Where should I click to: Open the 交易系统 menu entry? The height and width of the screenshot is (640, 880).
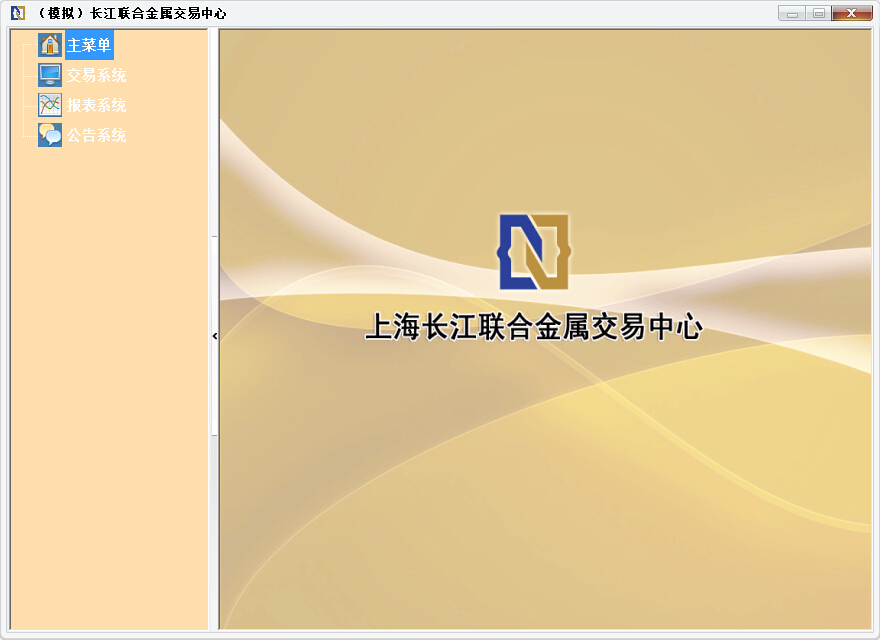(97, 74)
